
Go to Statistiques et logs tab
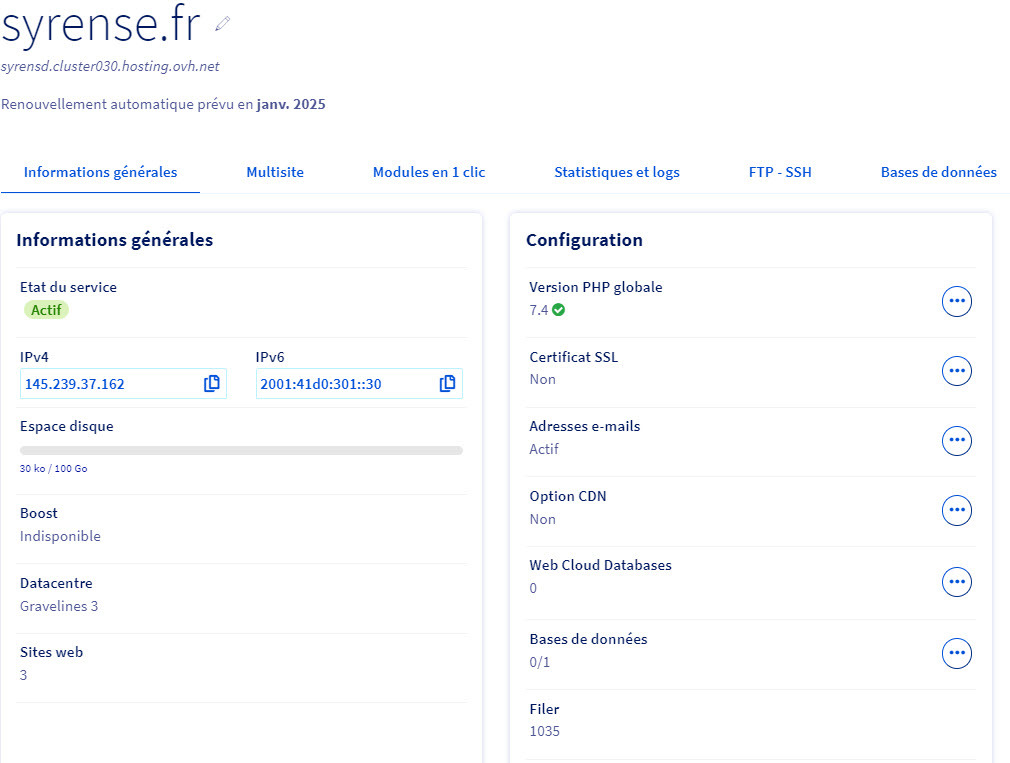(x=617, y=172)
